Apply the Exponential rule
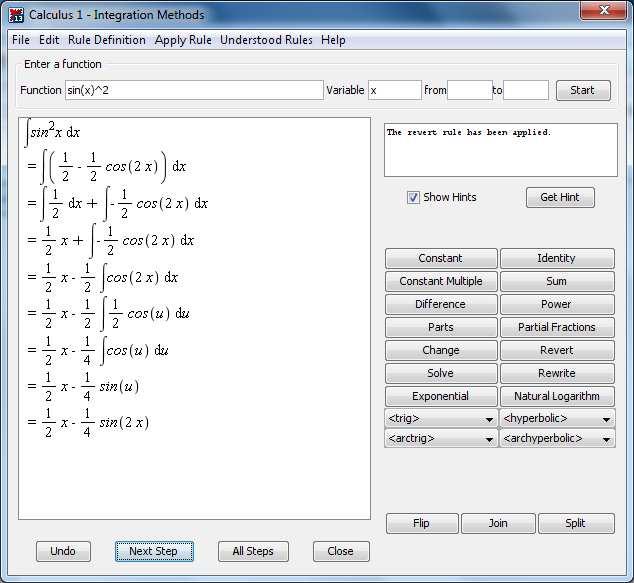Viewport: 634px width, 583px height. coord(441,397)
